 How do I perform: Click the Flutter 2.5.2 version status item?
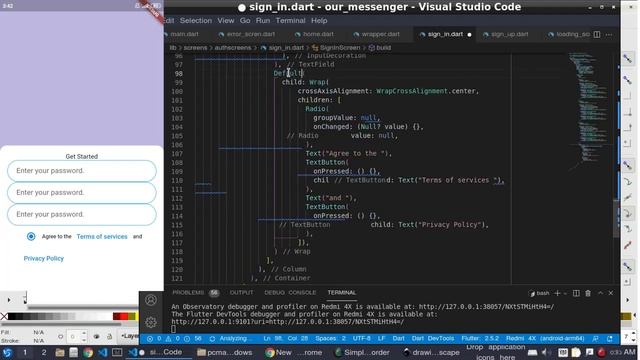click(480, 339)
